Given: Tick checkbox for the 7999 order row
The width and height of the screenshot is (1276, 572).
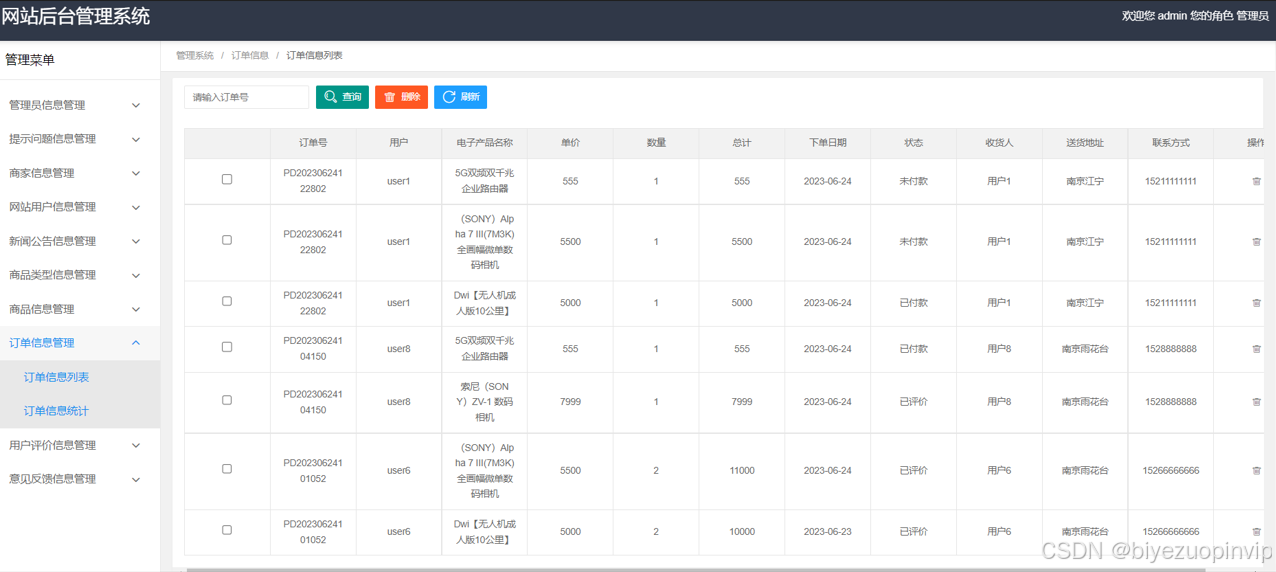Looking at the screenshot, I should coord(227,400).
